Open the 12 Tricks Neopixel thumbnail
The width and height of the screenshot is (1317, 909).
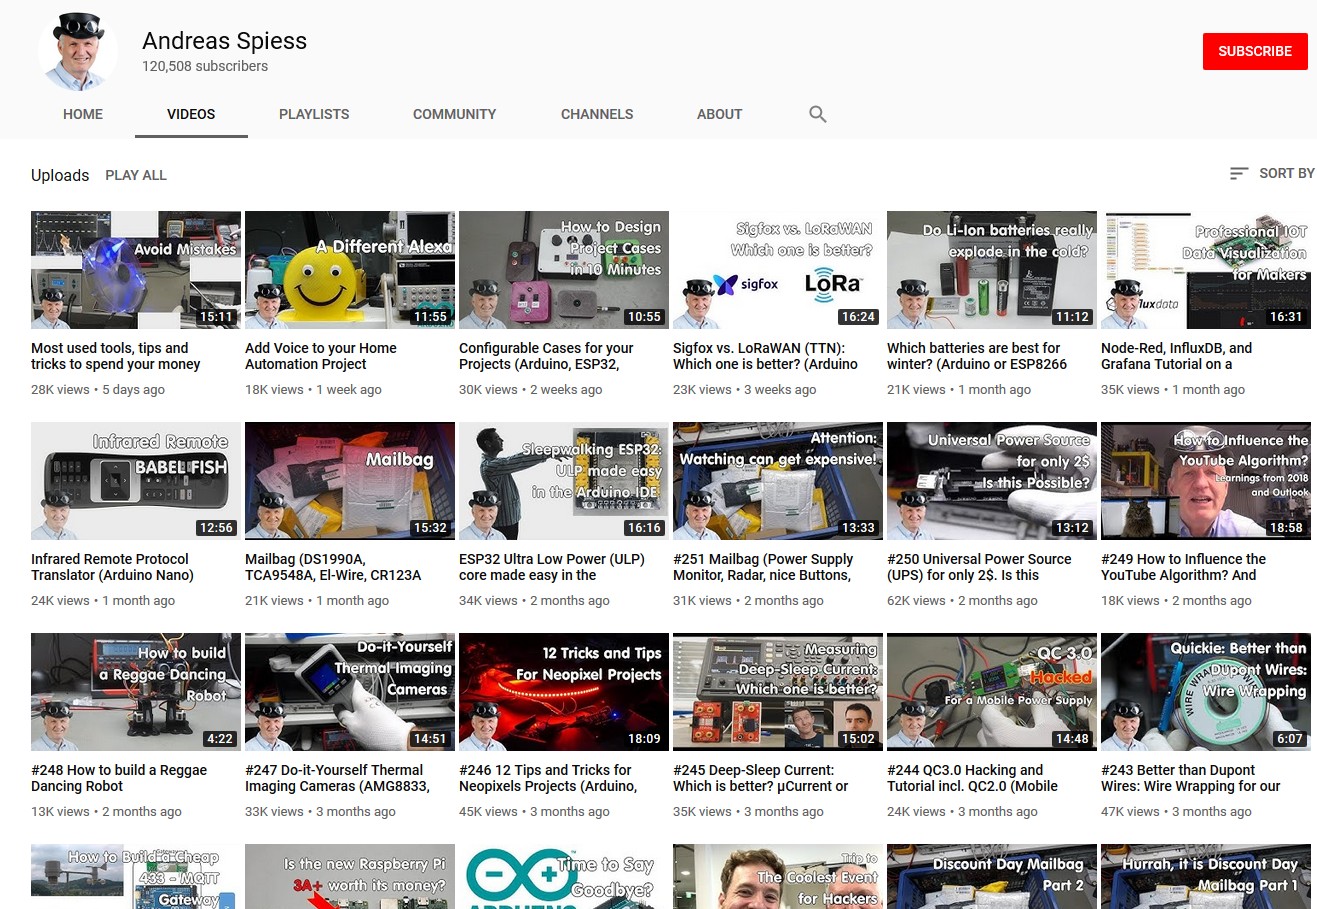coord(564,692)
